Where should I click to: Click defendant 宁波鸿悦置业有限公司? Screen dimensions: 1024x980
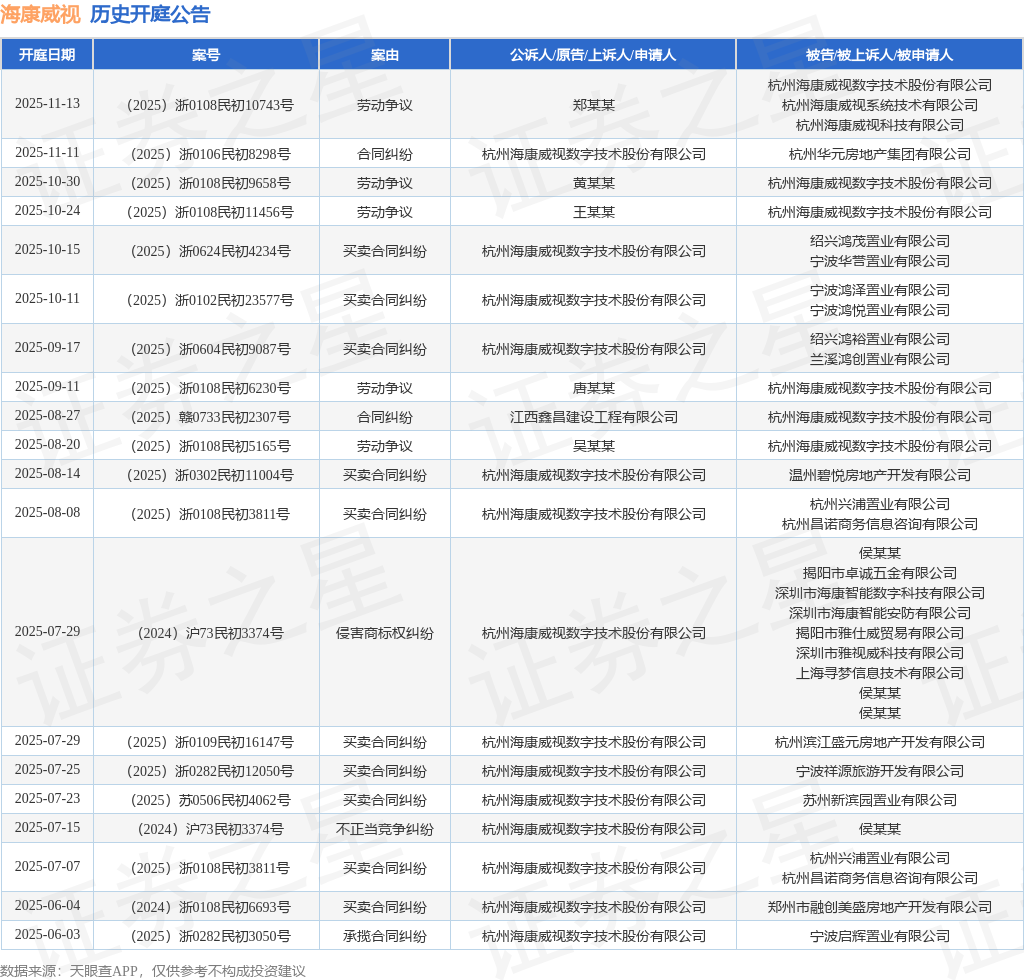[x=880, y=310]
